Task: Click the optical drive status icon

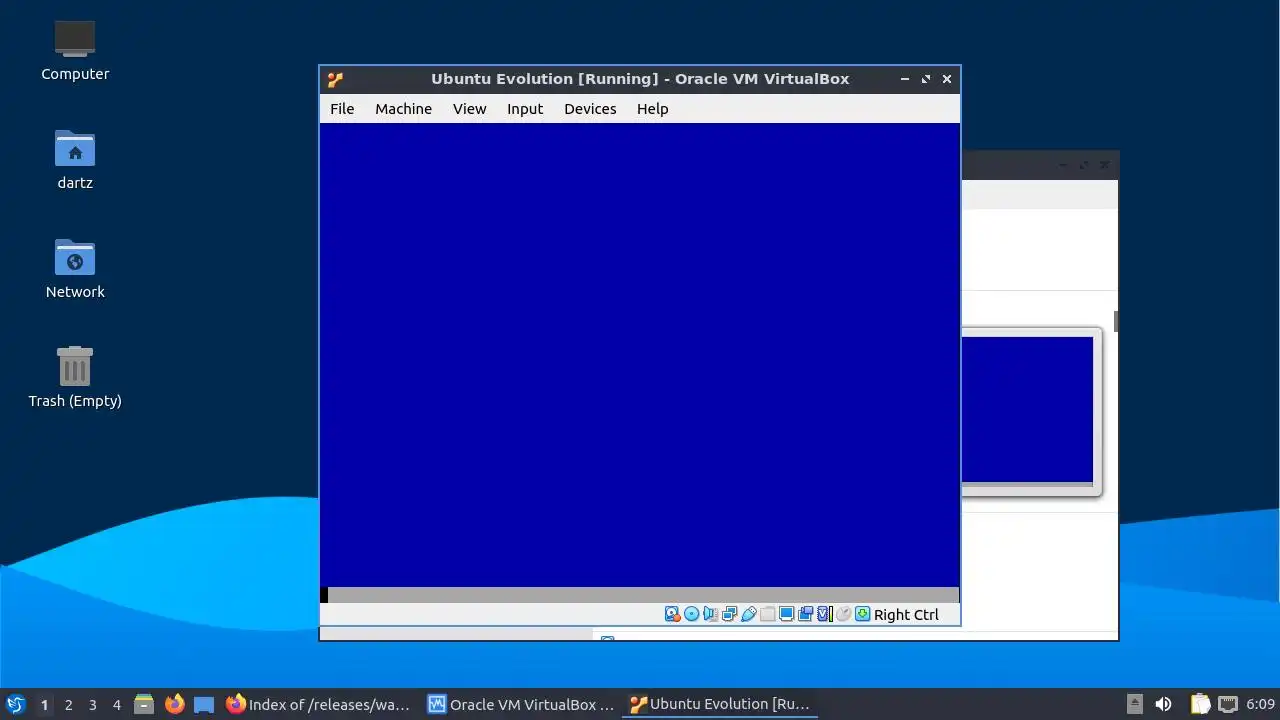Action: [x=691, y=614]
